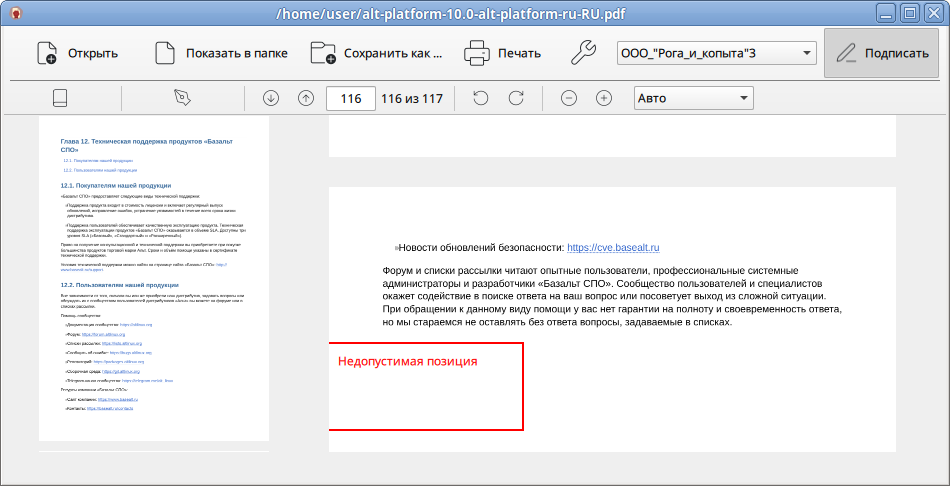This screenshot has height=486, width=950.
Task: Click the page number field 116
Action: coord(351,98)
